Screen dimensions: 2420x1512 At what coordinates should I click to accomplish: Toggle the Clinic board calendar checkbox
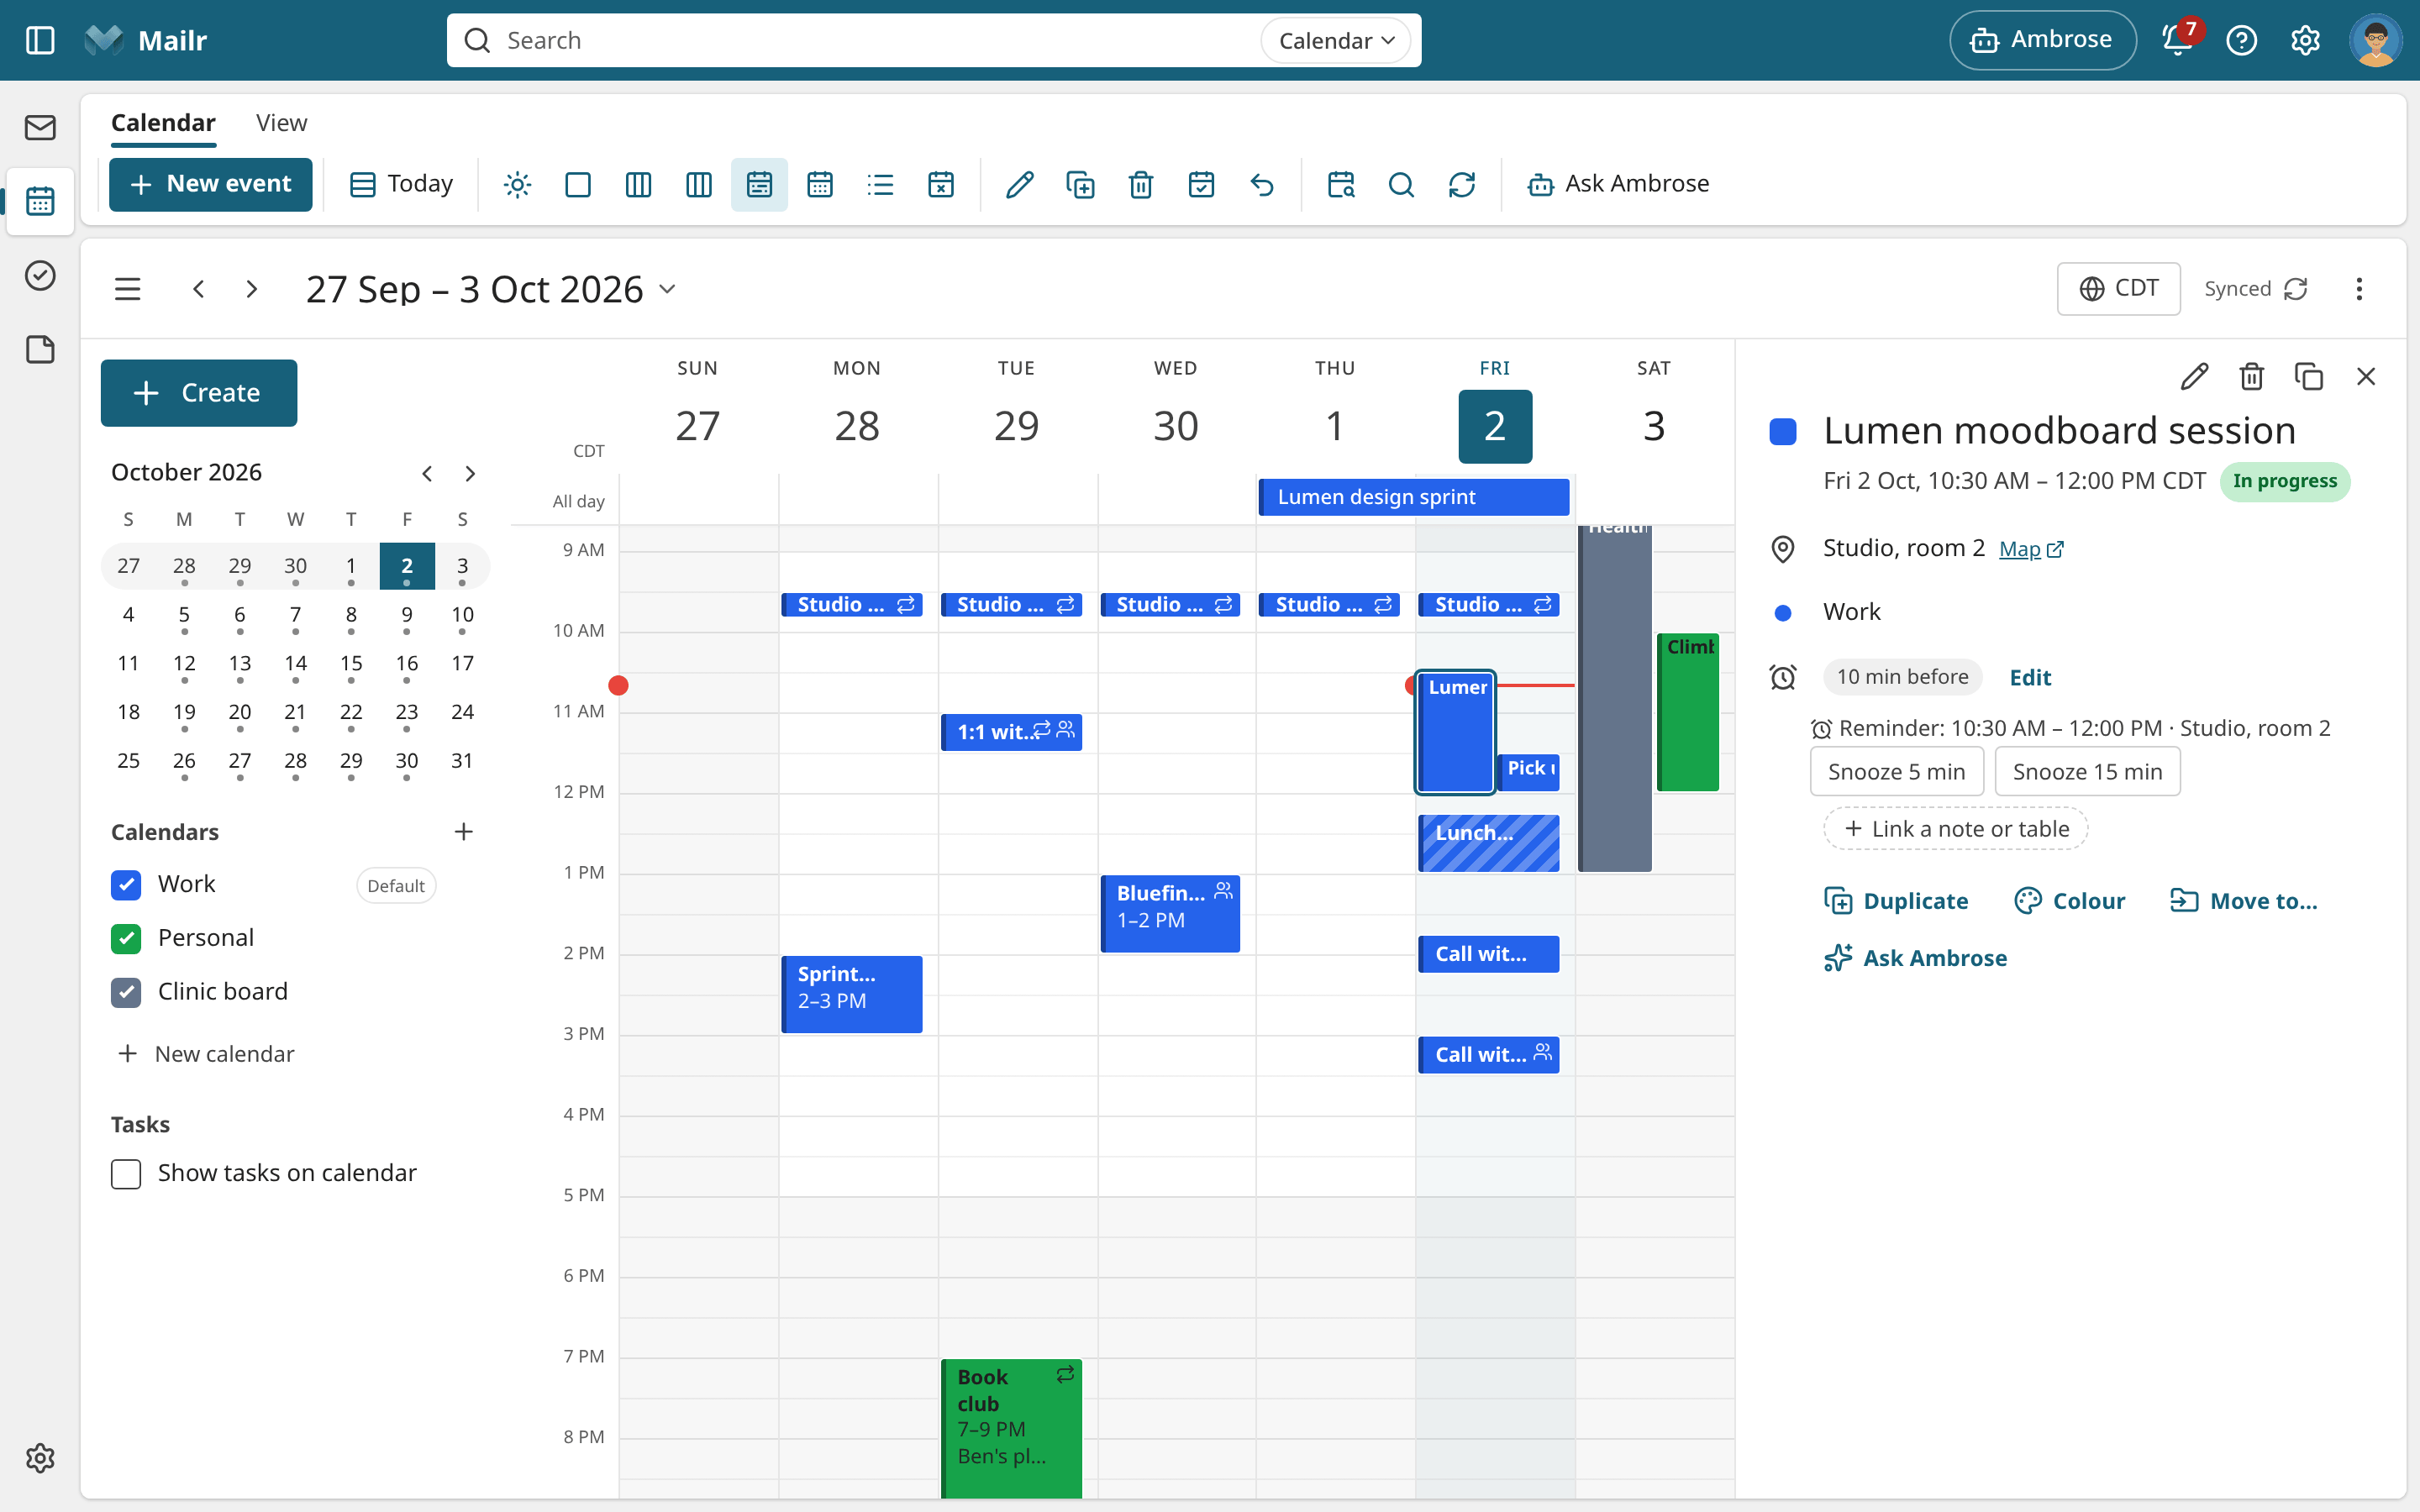tap(126, 991)
